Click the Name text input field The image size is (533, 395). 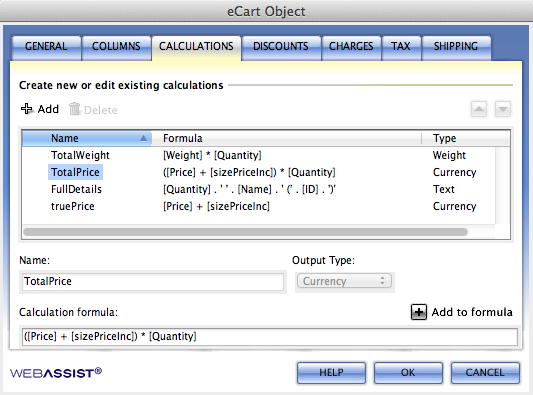click(x=153, y=281)
